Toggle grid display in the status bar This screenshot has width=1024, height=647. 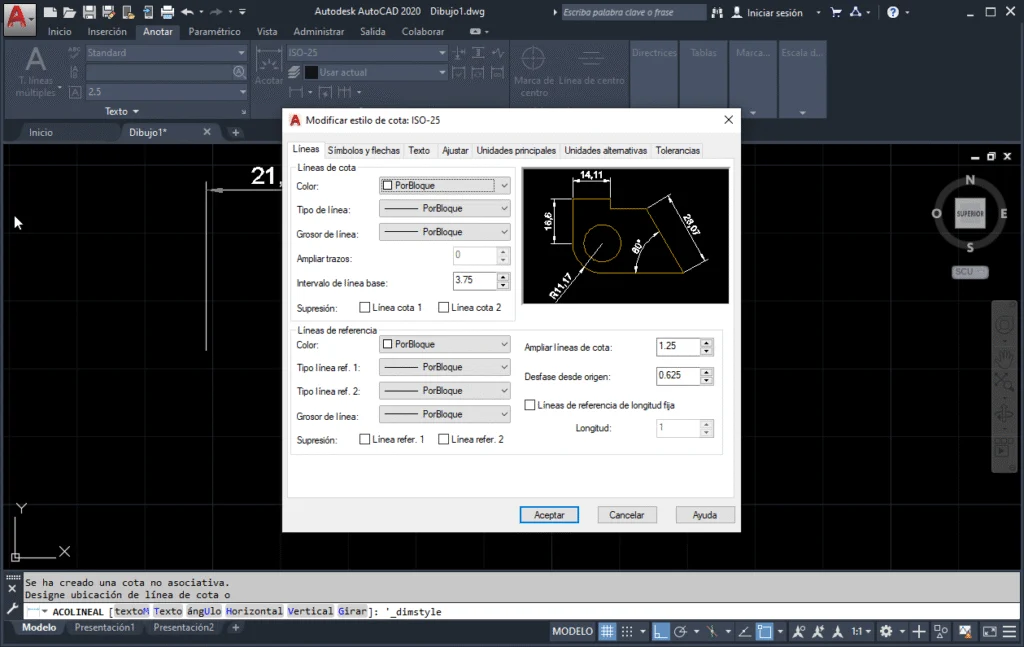pyautogui.click(x=606, y=631)
